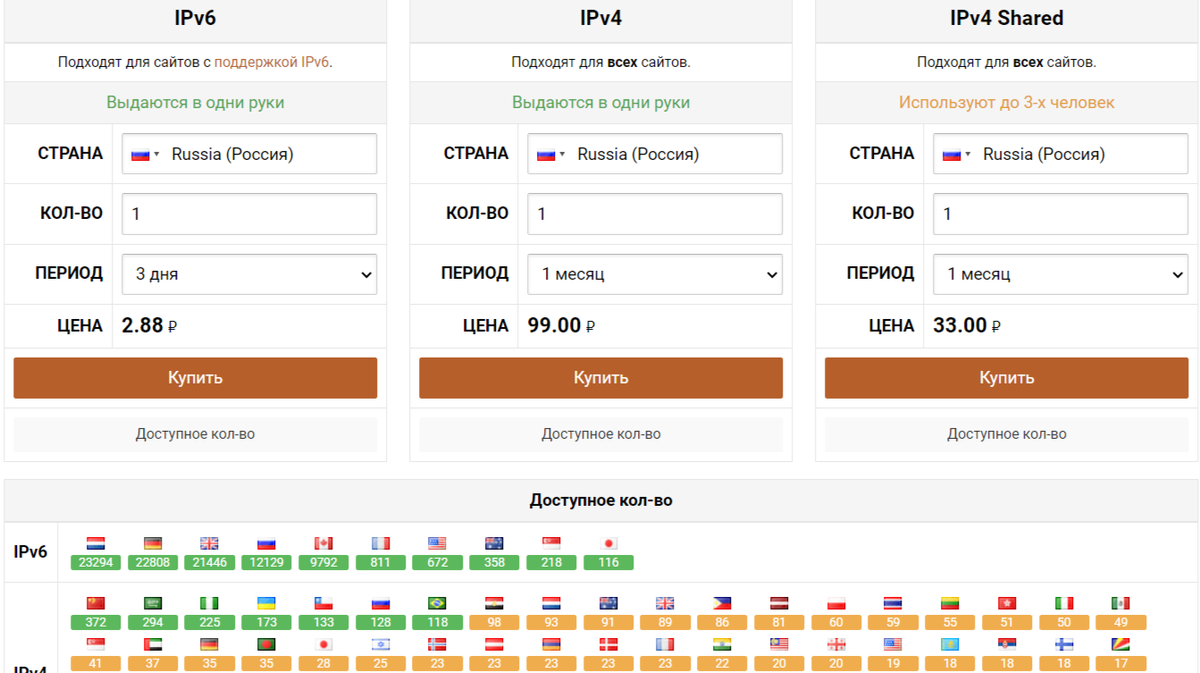Image resolution: width=1200 pixels, height=673 pixels.
Task: Open the country flag selector in IPv4 Shared card
Action: pos(956,154)
